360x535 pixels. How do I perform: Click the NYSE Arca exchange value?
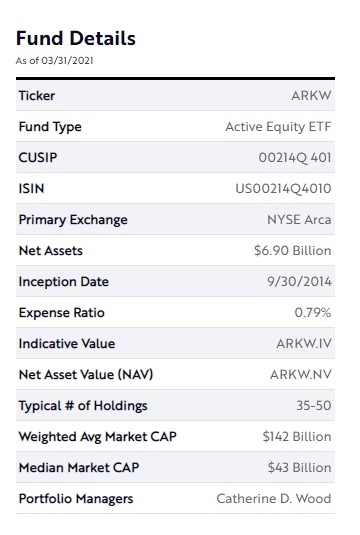(x=299, y=220)
